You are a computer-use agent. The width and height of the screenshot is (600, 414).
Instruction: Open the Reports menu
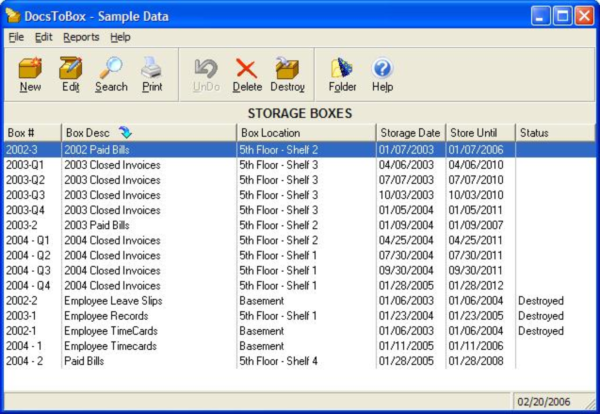[x=81, y=37]
